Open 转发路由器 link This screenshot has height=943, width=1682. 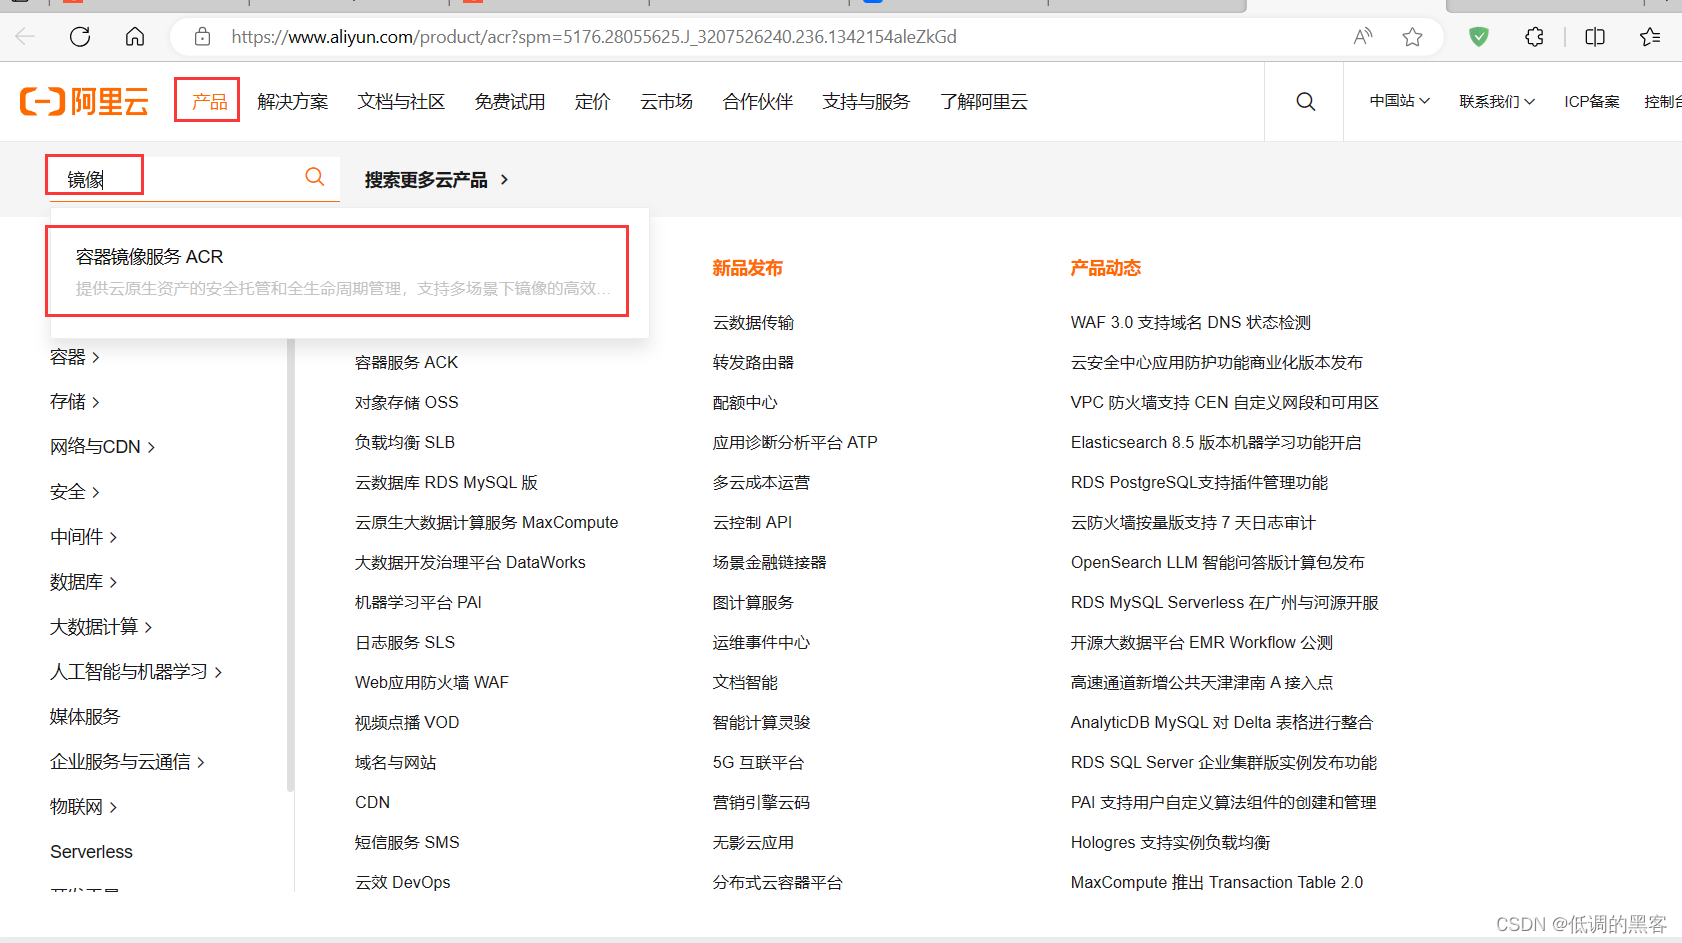tap(753, 362)
